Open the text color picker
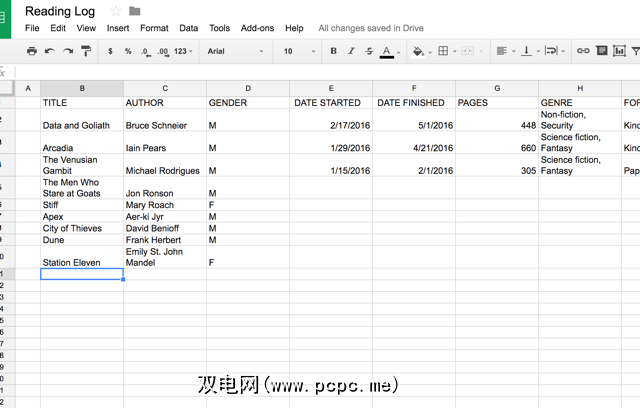The width and height of the screenshot is (640, 408). [387, 51]
